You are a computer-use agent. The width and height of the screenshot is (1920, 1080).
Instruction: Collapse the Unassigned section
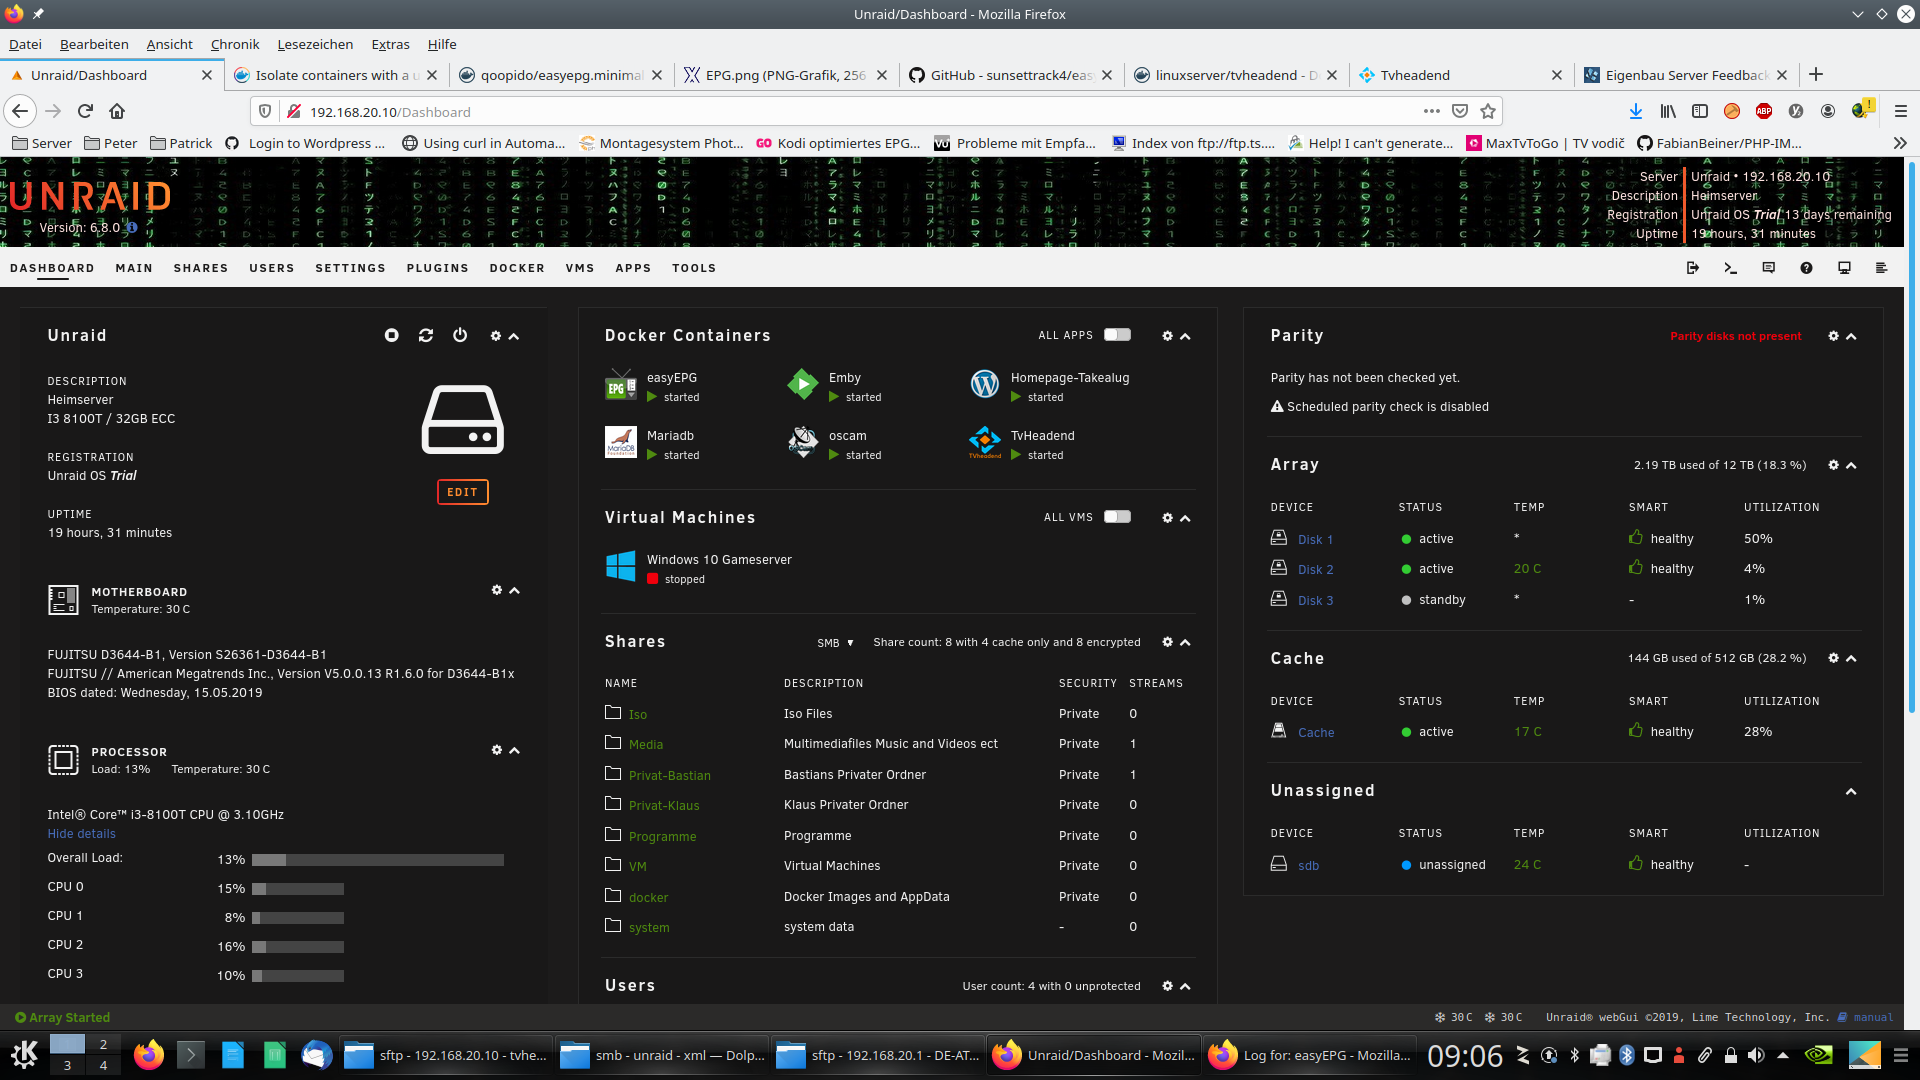pos(1851,791)
